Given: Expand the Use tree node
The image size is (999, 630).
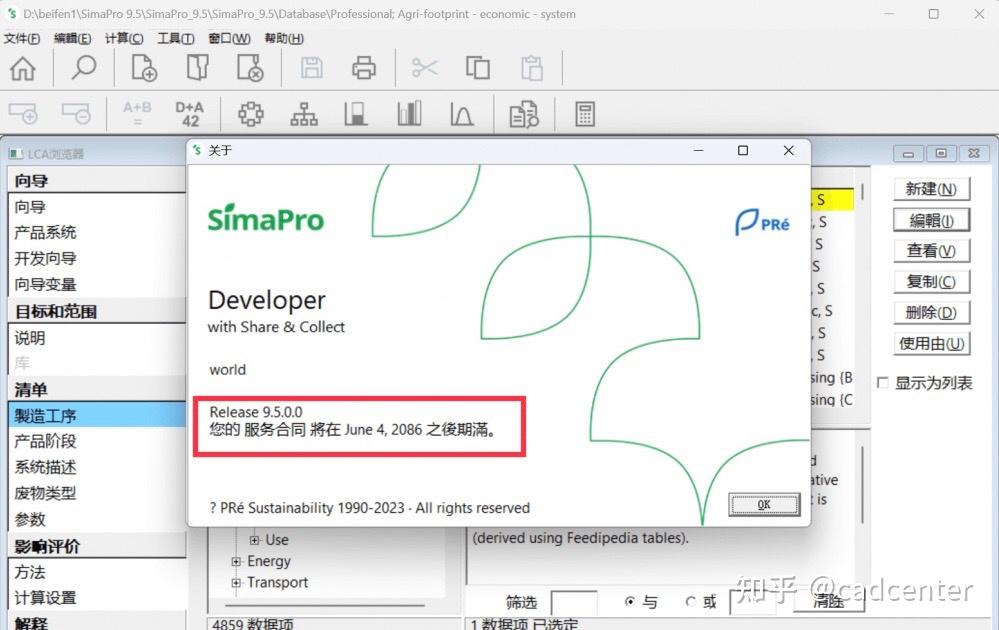Looking at the screenshot, I should (255, 539).
